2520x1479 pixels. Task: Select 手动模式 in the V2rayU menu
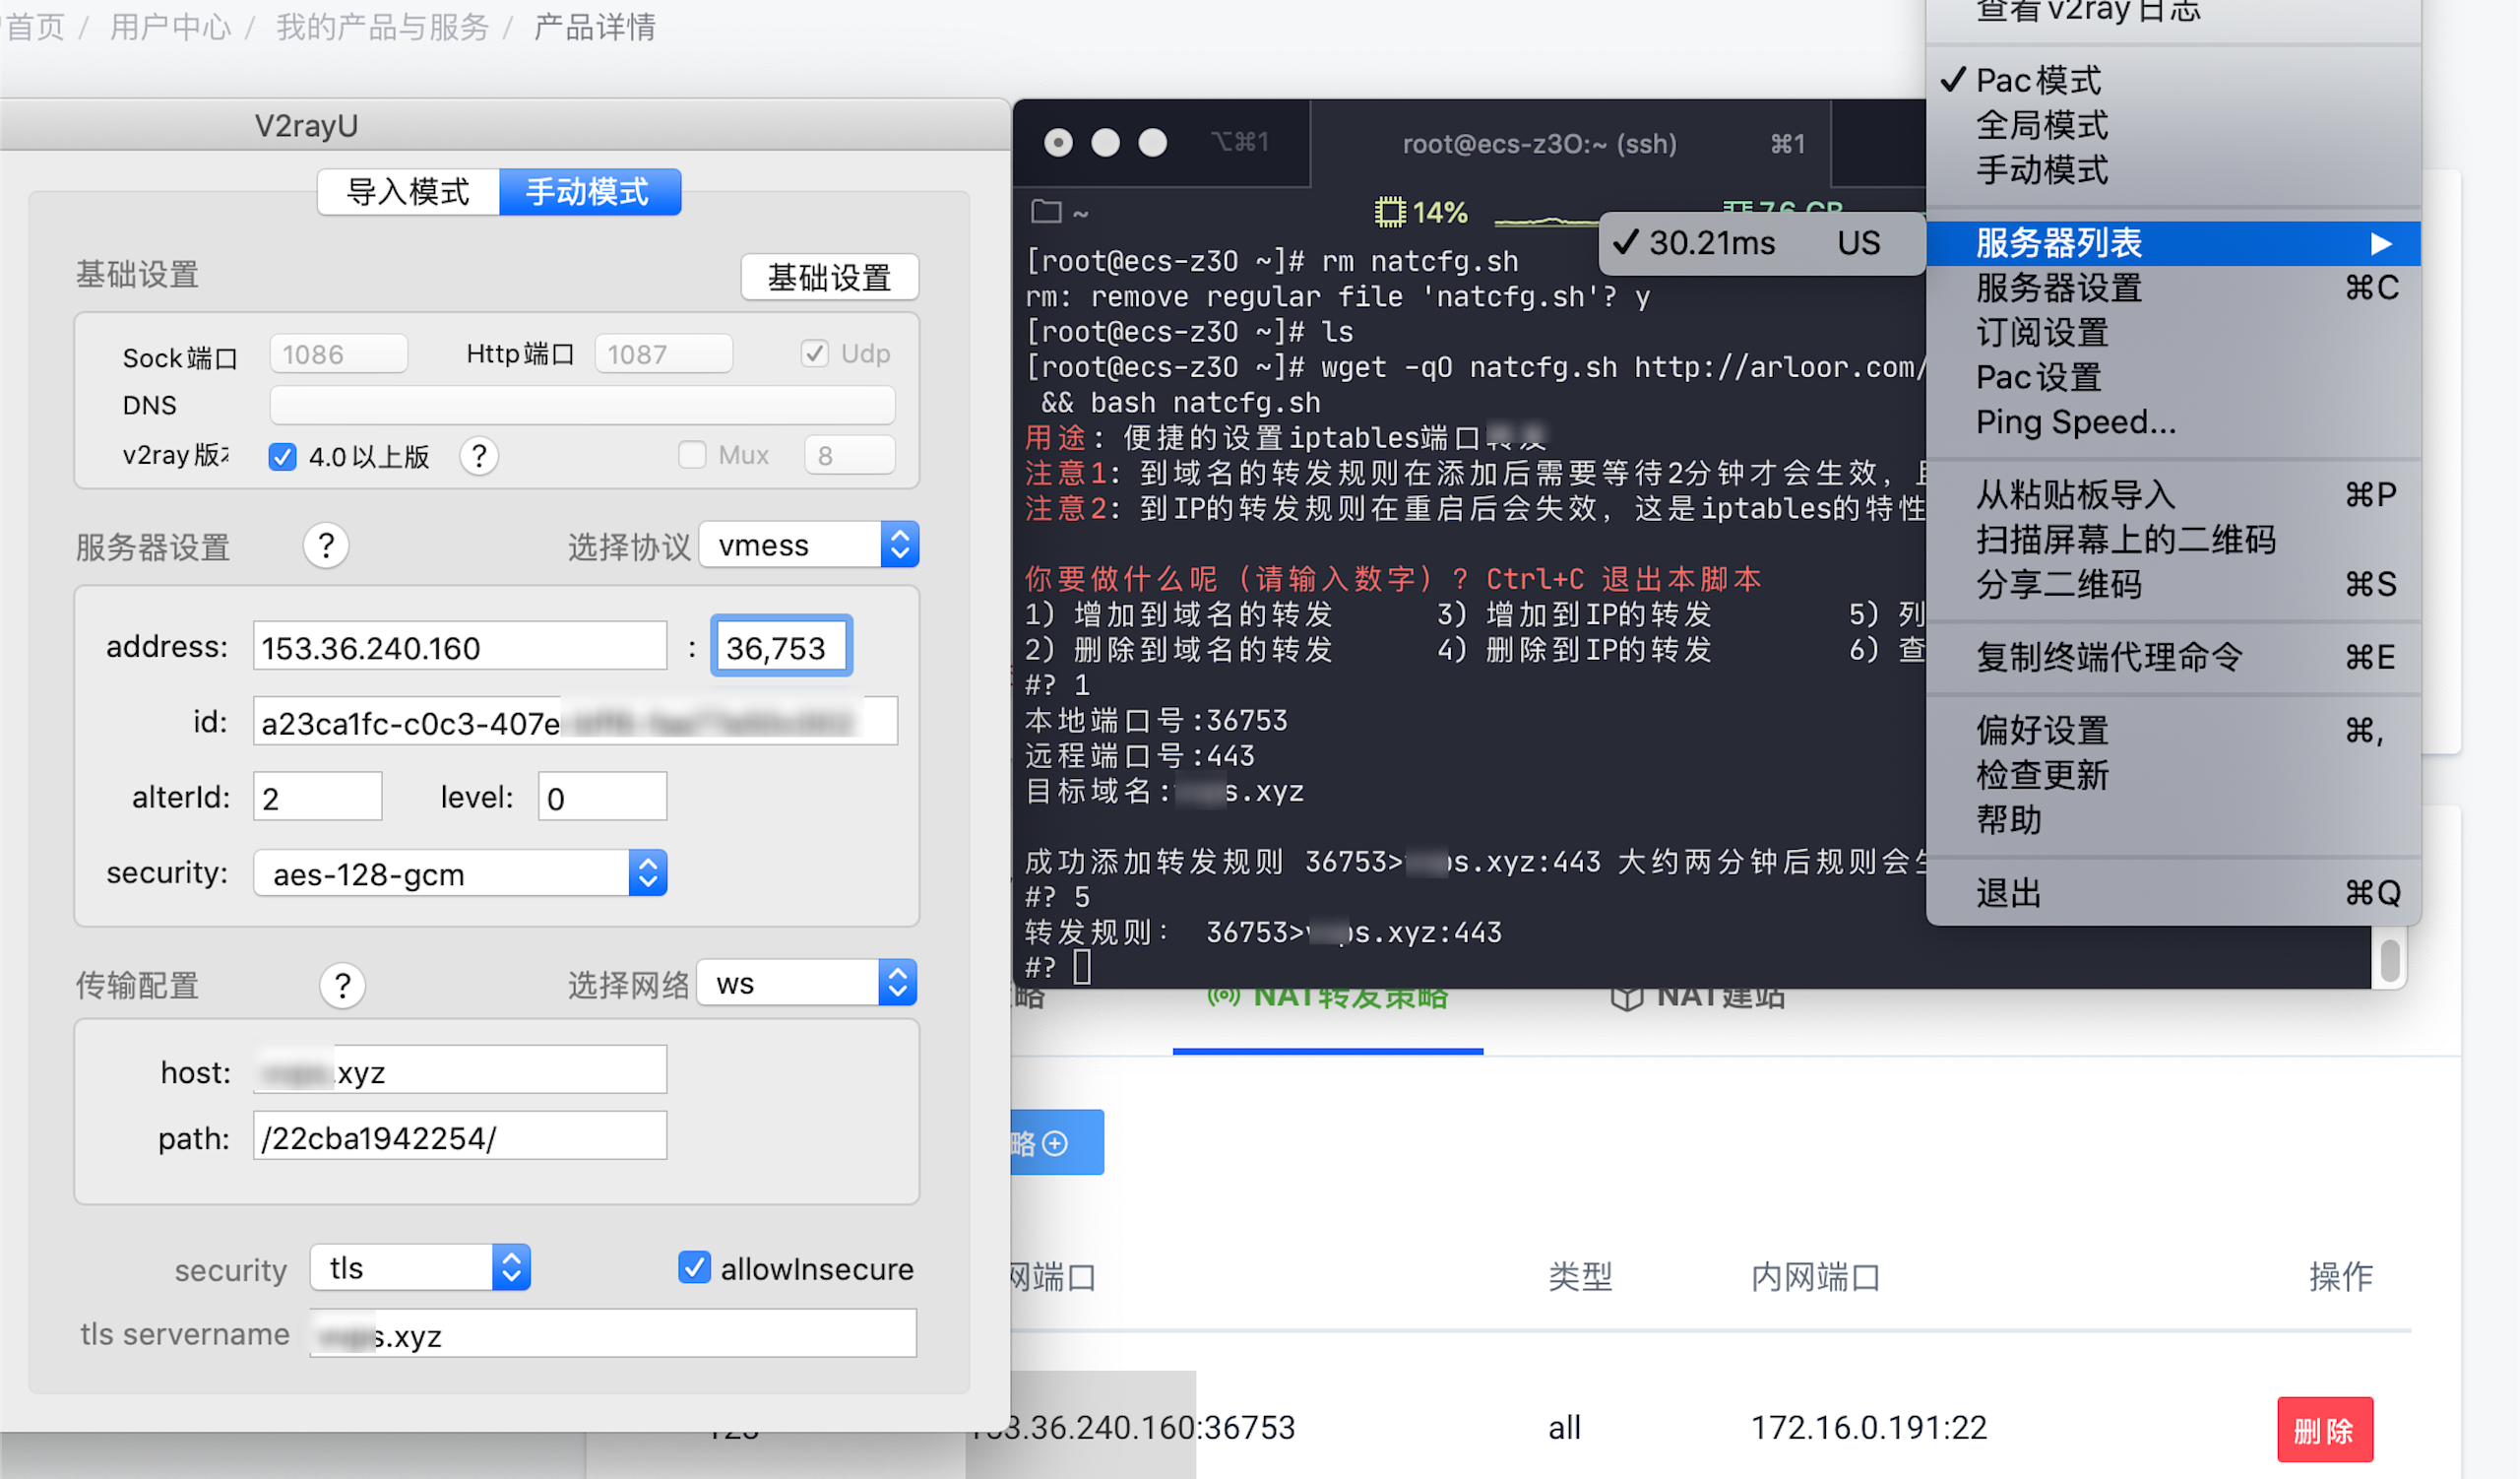point(2173,170)
